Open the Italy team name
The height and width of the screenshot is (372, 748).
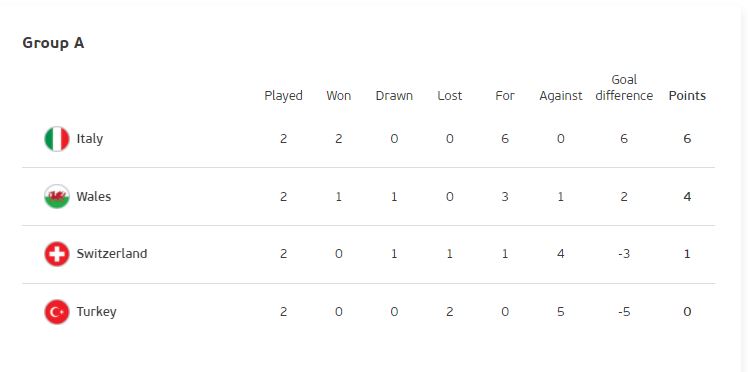pos(90,139)
